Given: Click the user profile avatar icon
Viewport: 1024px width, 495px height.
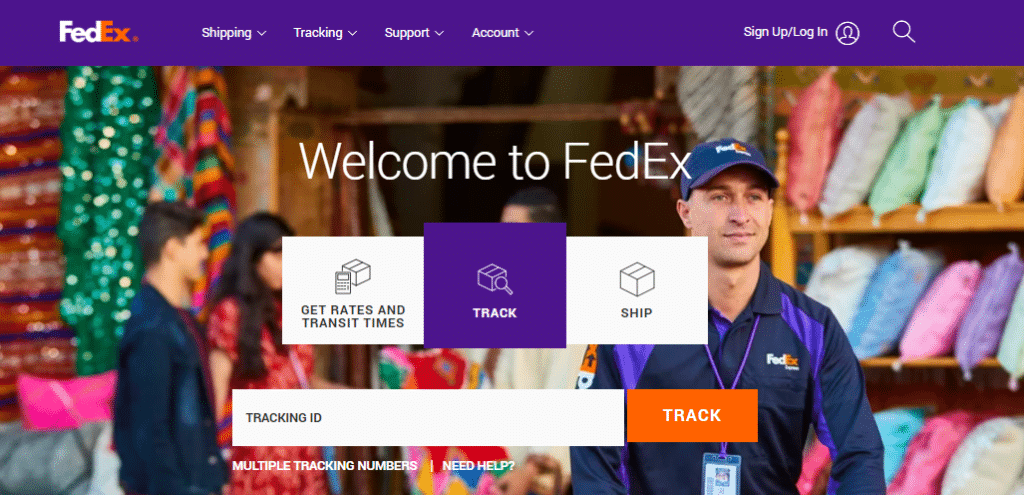Looking at the screenshot, I should click(x=848, y=33).
